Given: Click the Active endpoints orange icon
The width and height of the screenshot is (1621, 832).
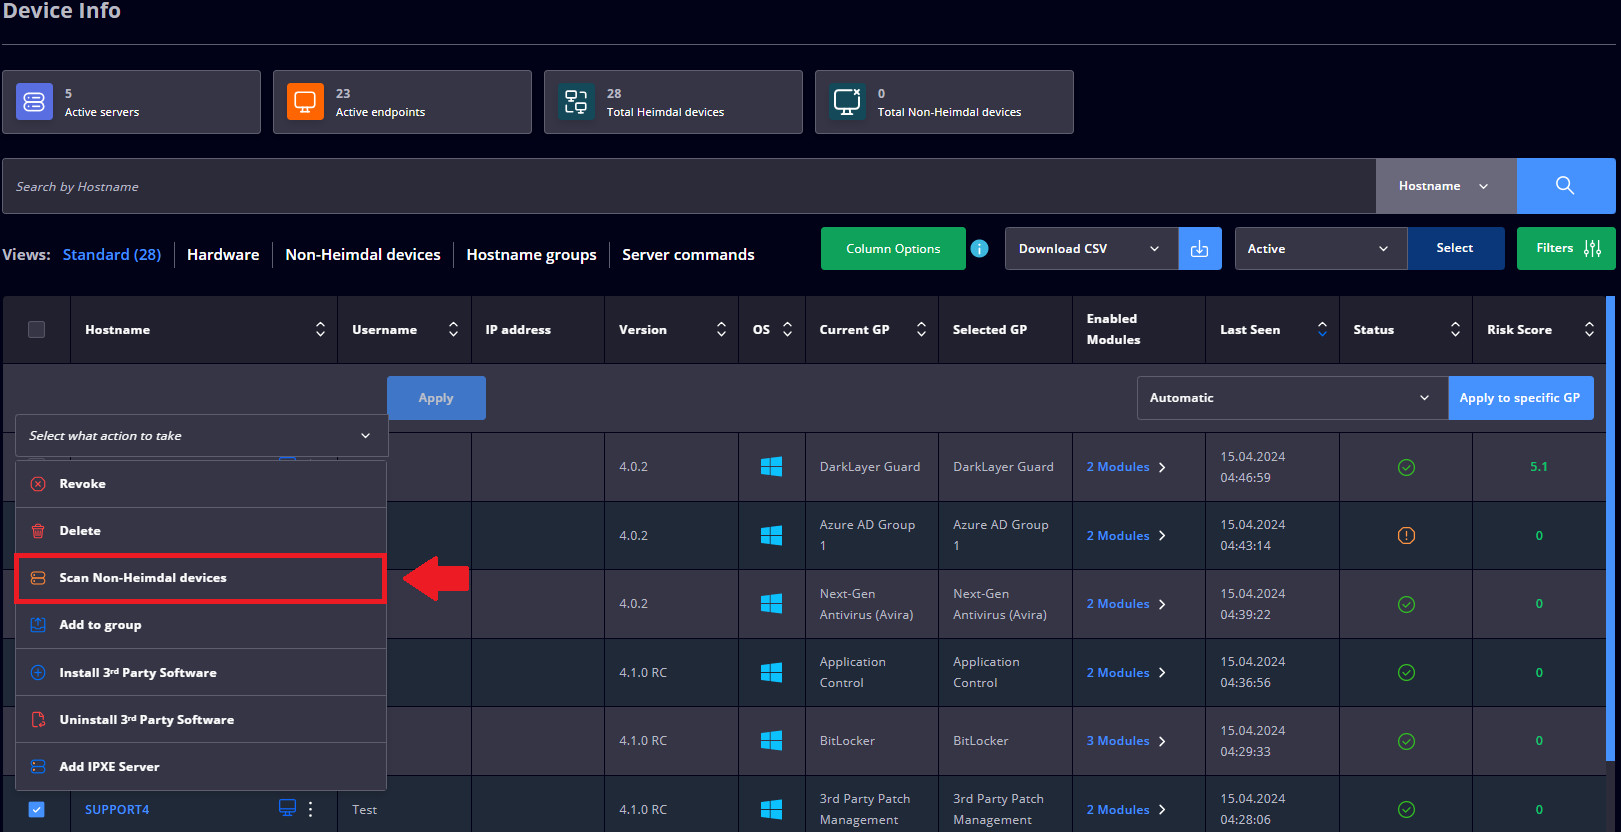Looking at the screenshot, I should 305,102.
